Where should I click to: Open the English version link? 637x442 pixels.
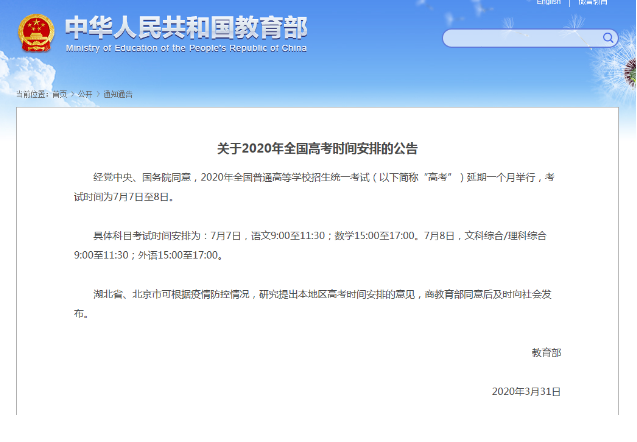[x=548, y=2]
